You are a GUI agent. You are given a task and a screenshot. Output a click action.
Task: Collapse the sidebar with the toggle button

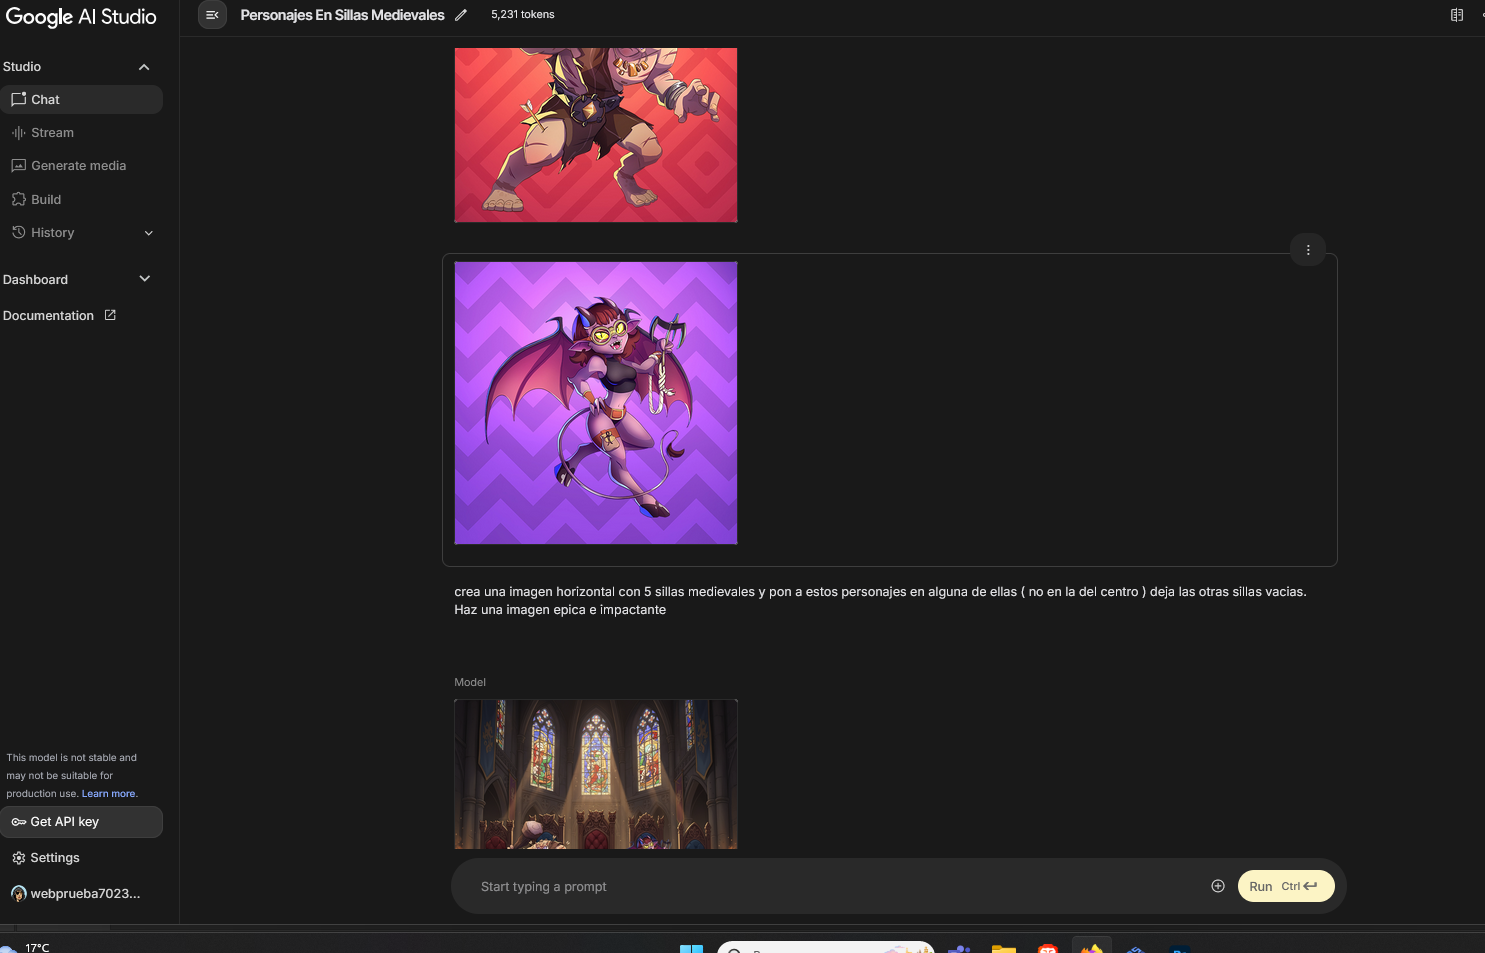point(212,15)
